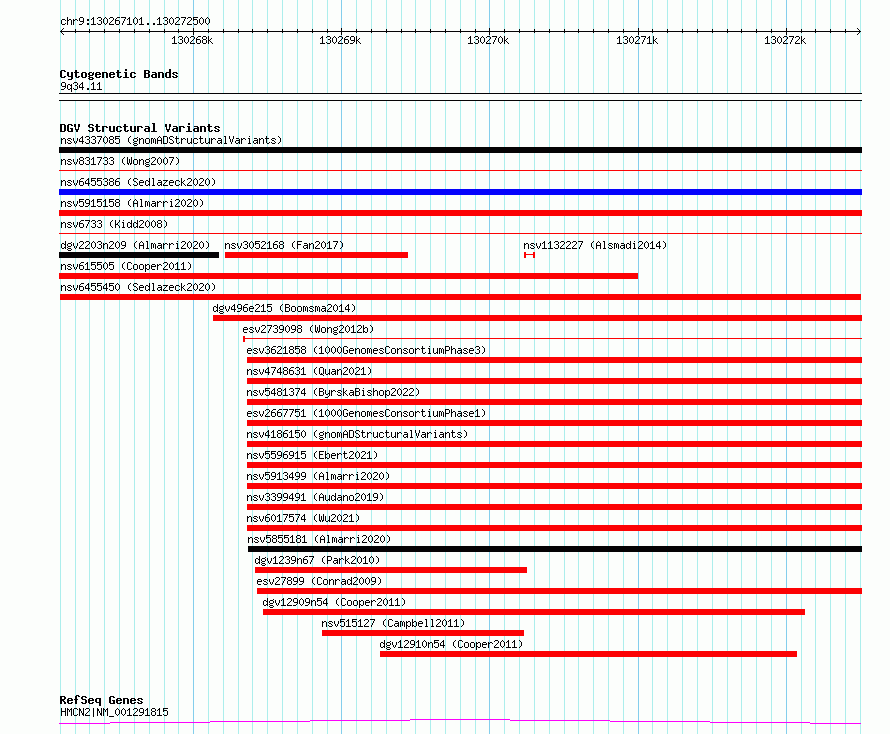Open nsv5855181 (Almarri2020) label
The height and width of the screenshot is (734, 890).
[x=319, y=539]
